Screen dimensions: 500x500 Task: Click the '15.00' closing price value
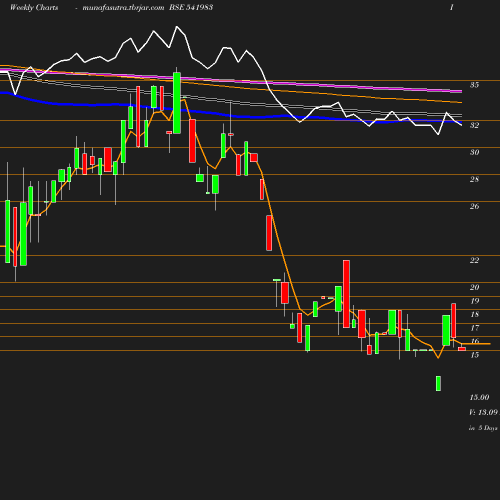coord(479,397)
